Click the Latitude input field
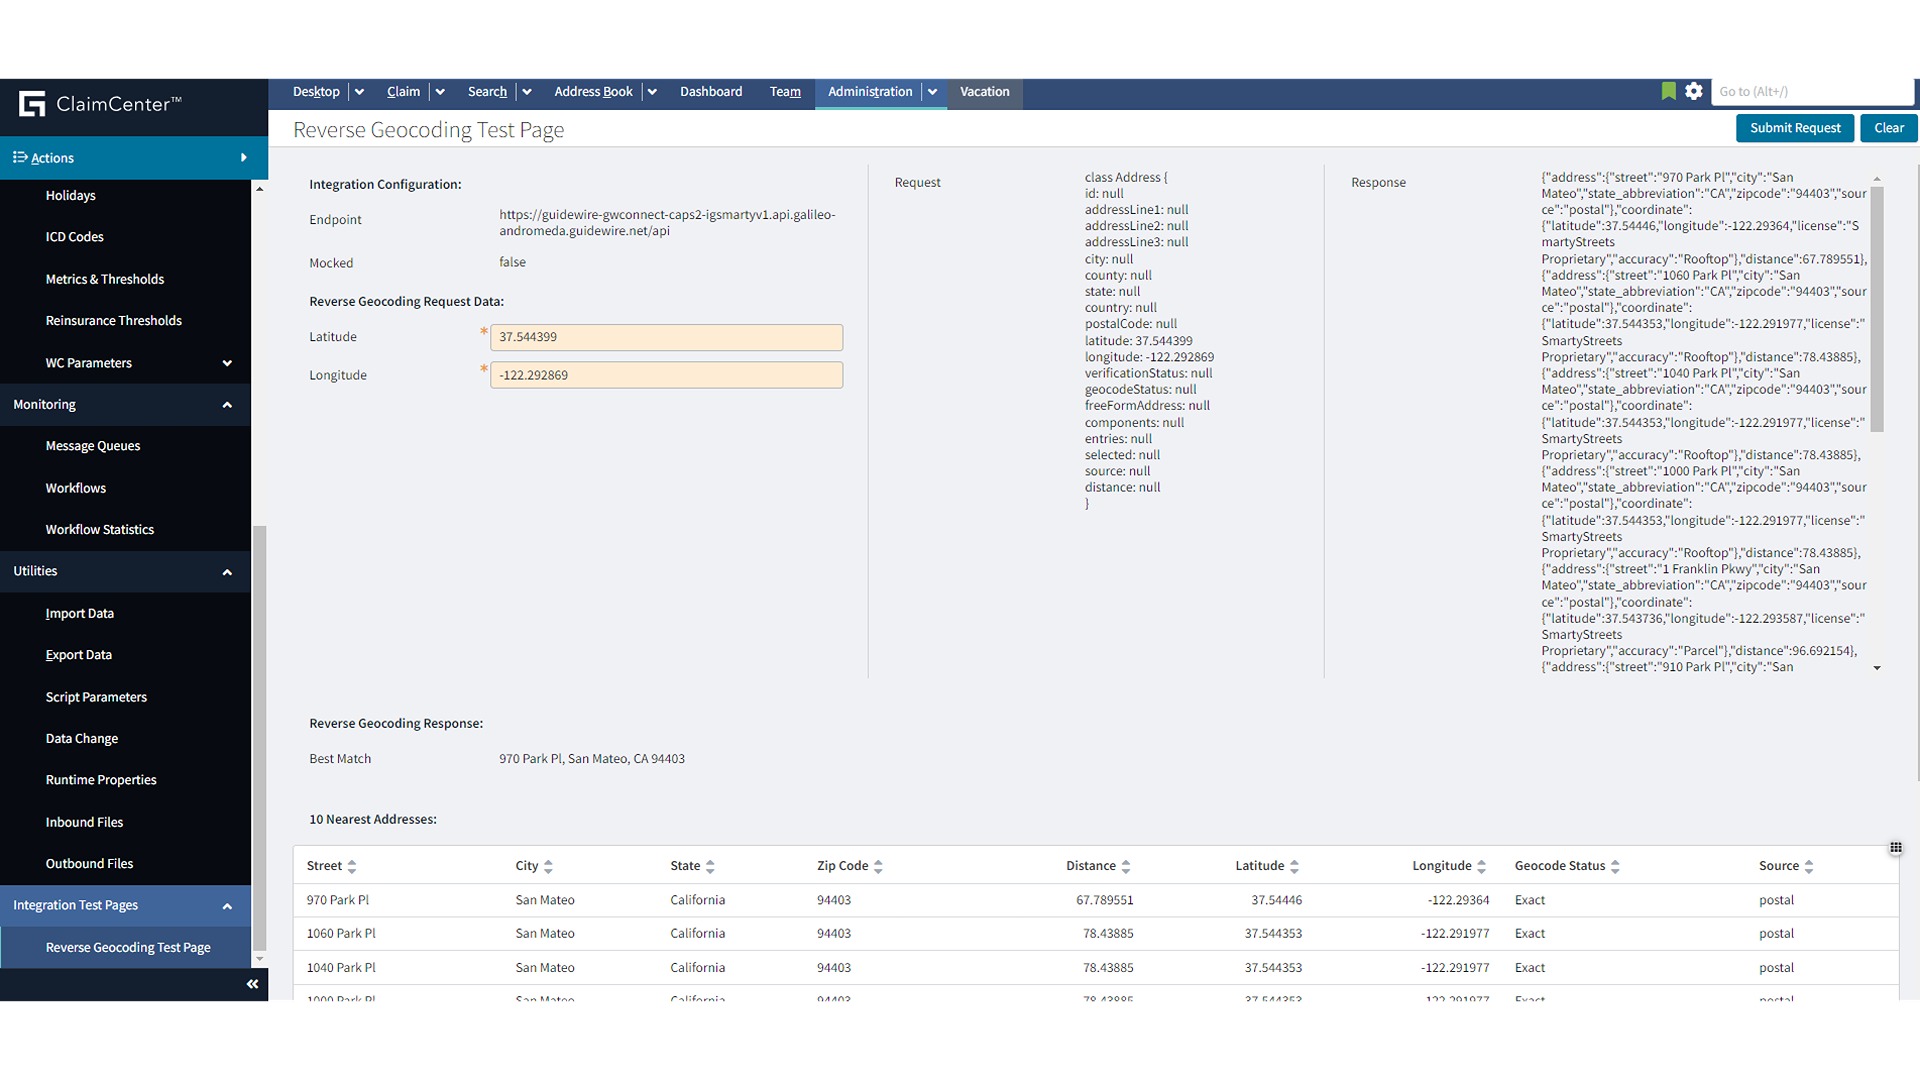 tap(666, 337)
